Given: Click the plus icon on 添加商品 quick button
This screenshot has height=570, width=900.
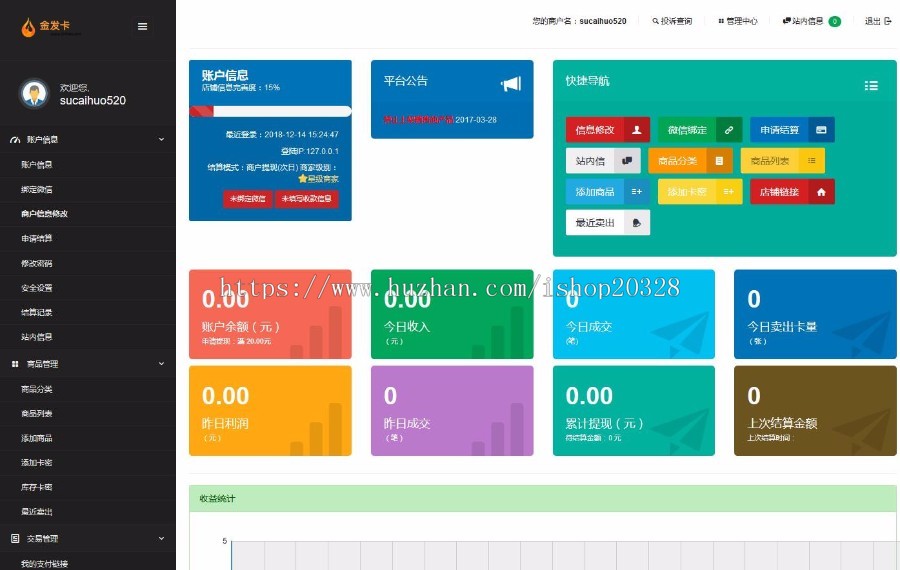Looking at the screenshot, I should (637, 192).
